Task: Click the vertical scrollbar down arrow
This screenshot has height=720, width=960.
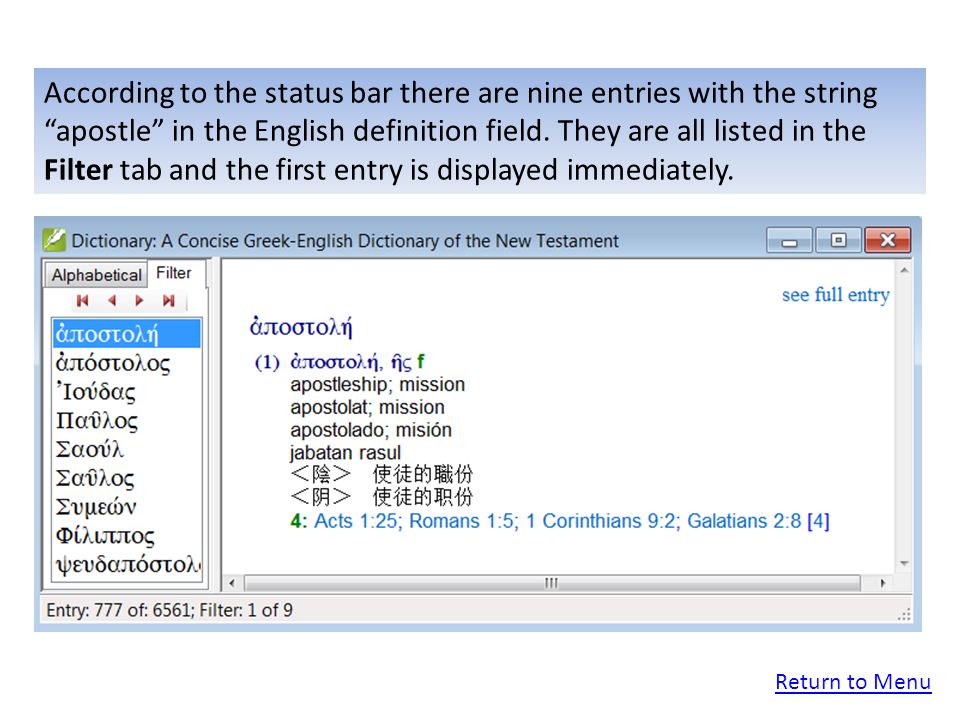Action: point(904,563)
